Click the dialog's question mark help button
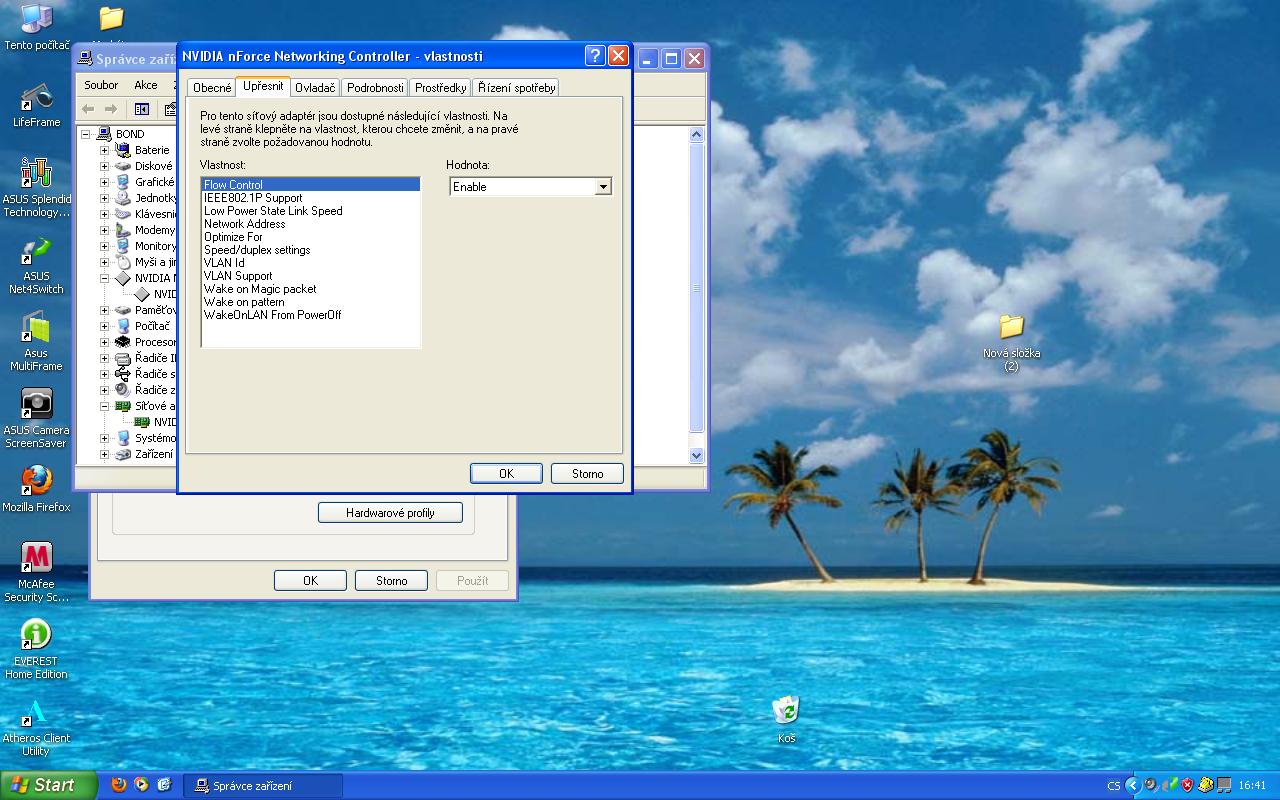 click(x=594, y=56)
